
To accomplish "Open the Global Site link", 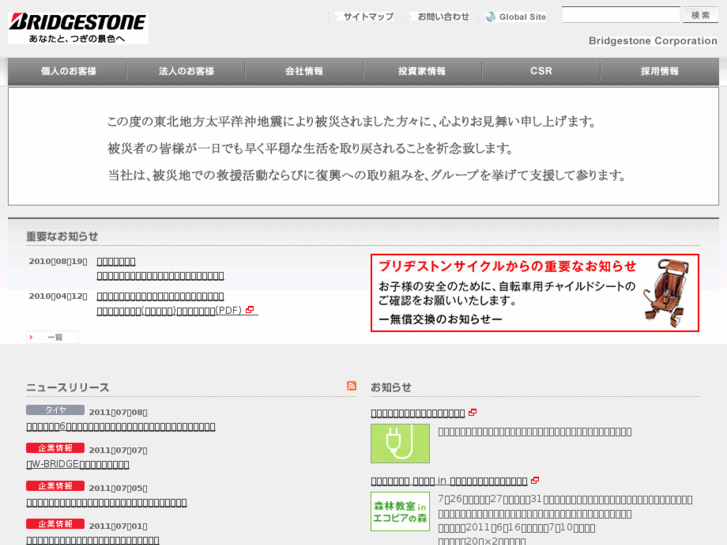I will coord(522,17).
